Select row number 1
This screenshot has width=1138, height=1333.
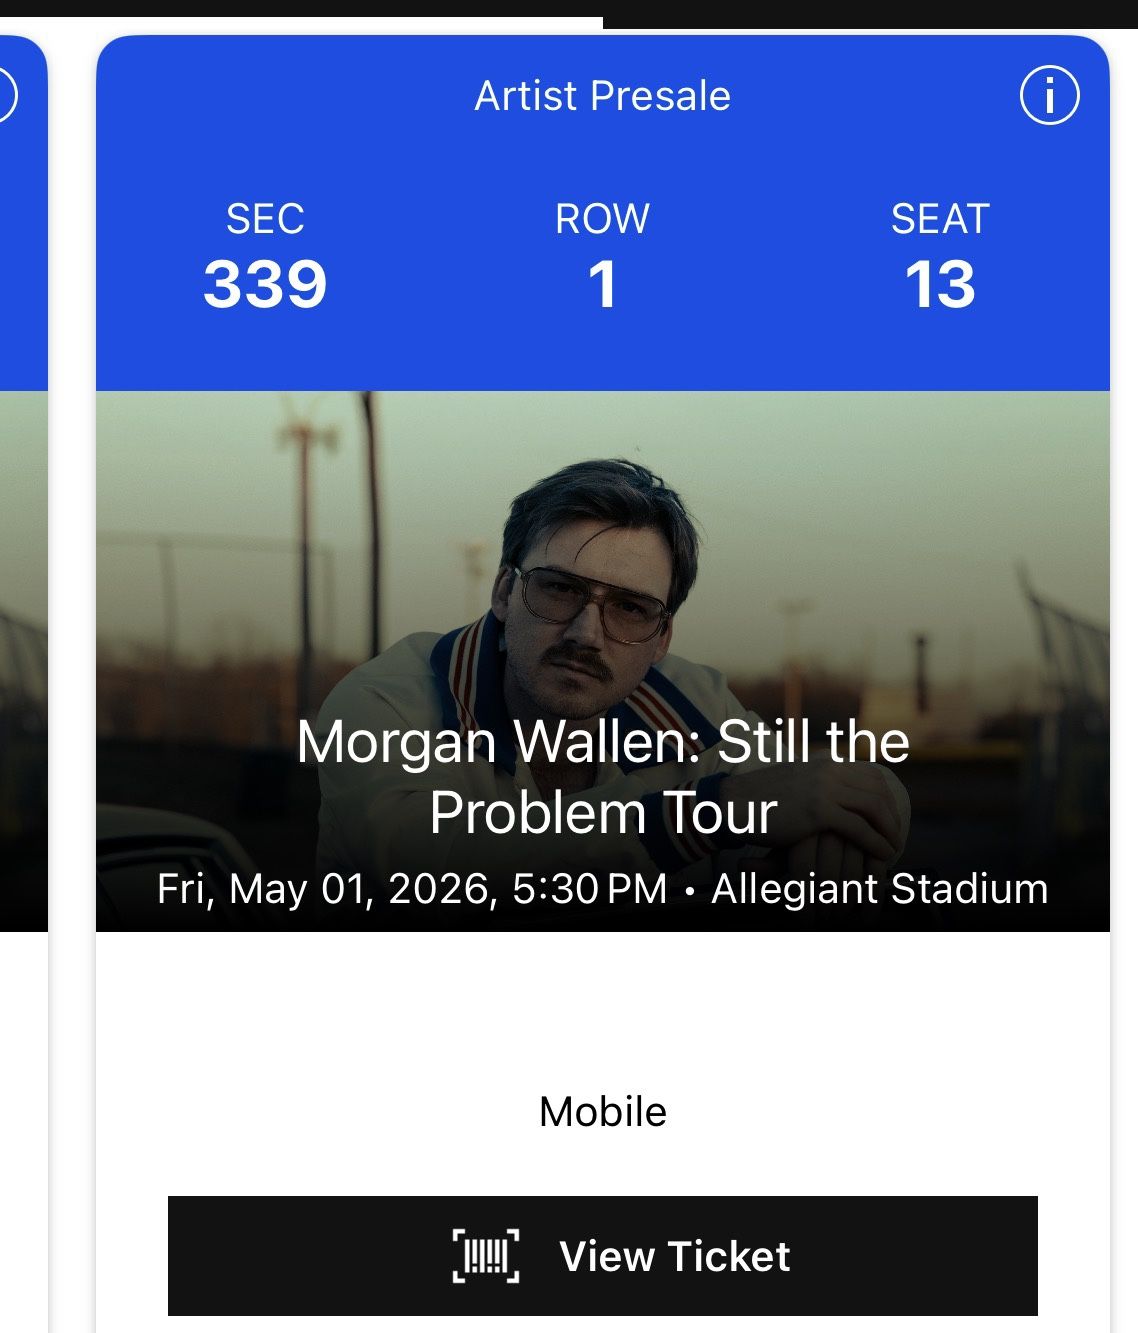(x=602, y=284)
